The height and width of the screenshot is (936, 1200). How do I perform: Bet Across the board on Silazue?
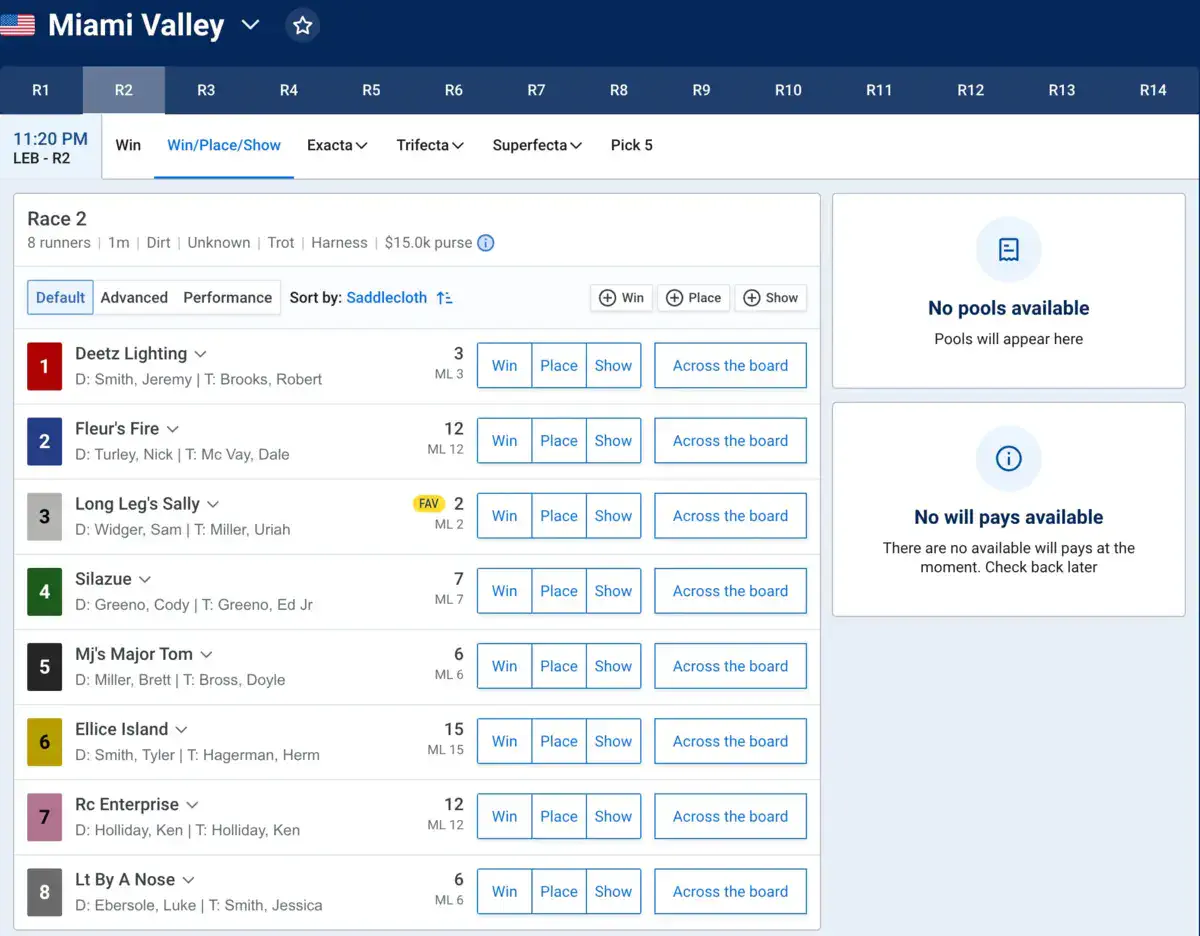(x=730, y=591)
